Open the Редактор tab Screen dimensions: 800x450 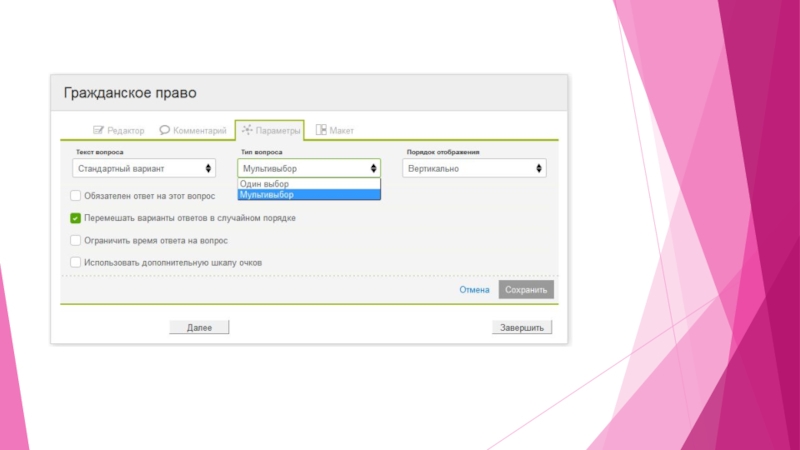(118, 131)
